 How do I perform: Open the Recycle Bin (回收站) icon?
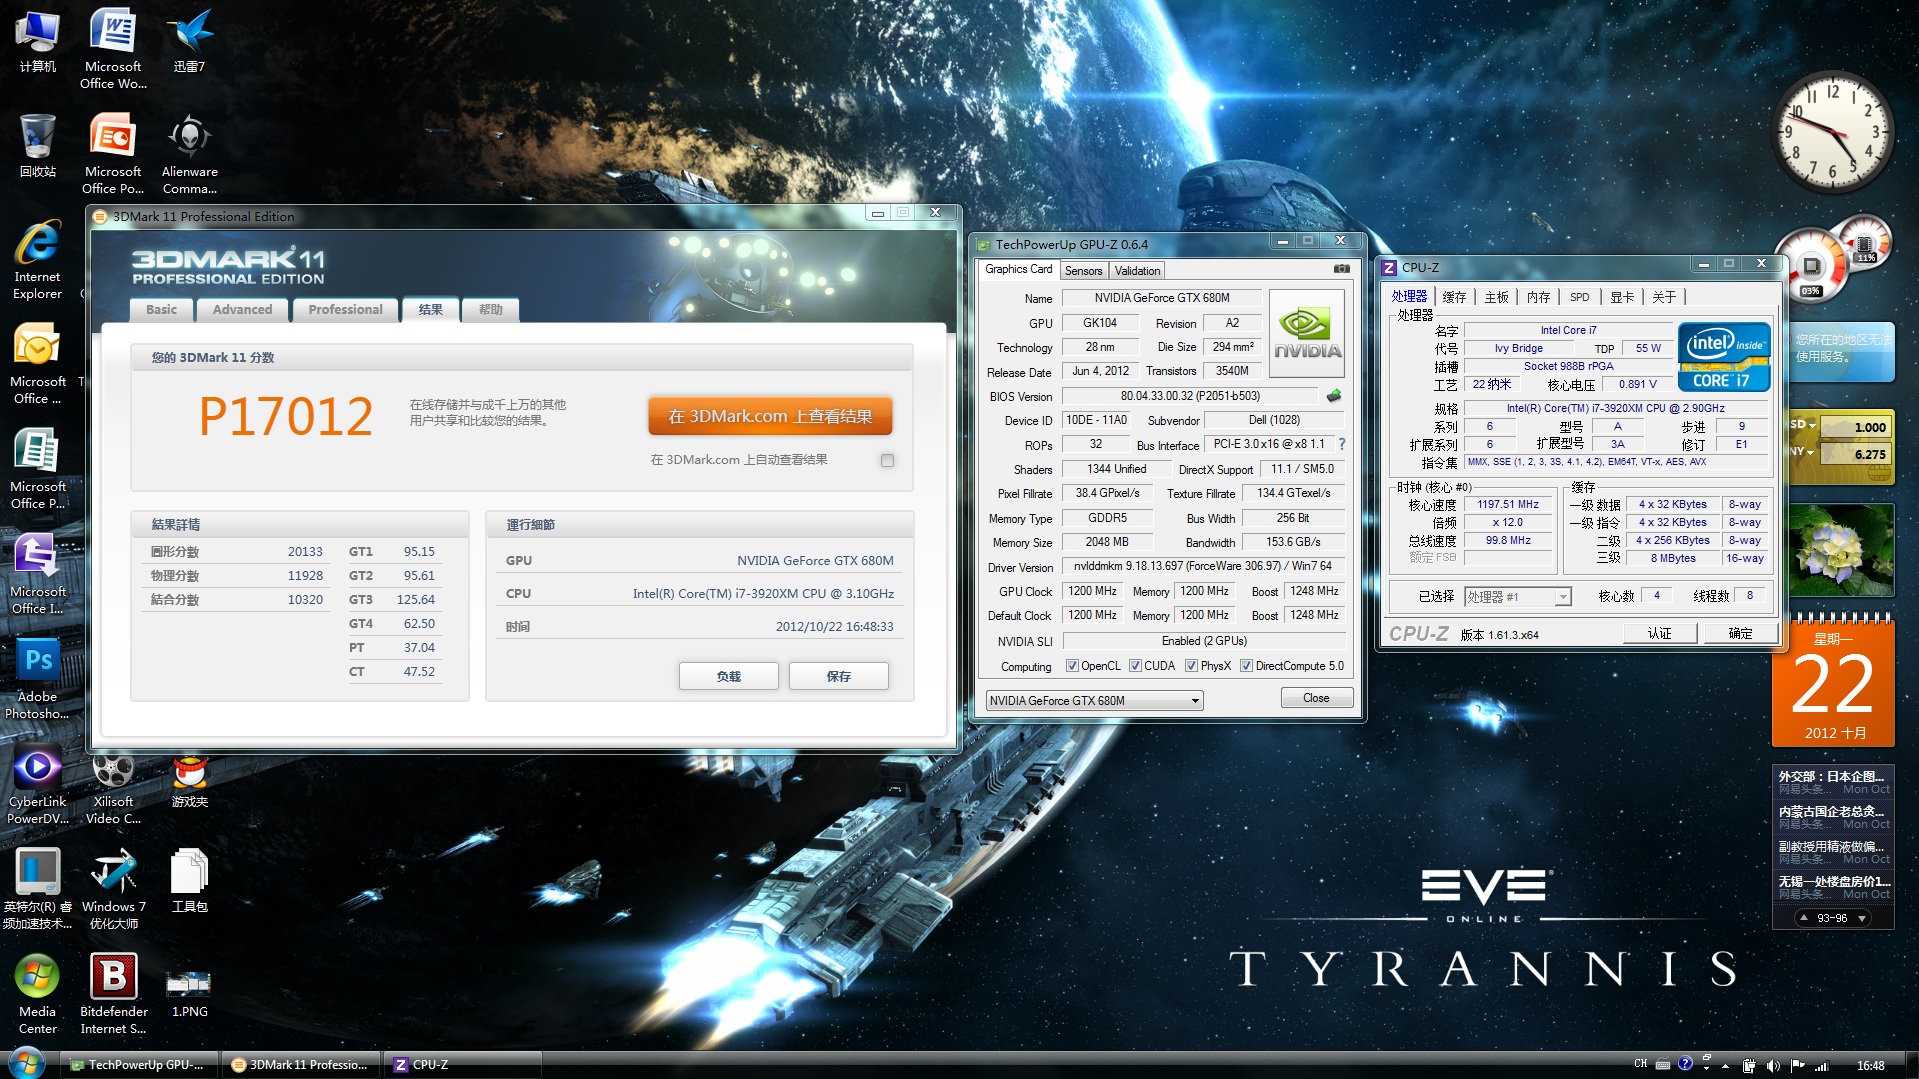tap(37, 146)
